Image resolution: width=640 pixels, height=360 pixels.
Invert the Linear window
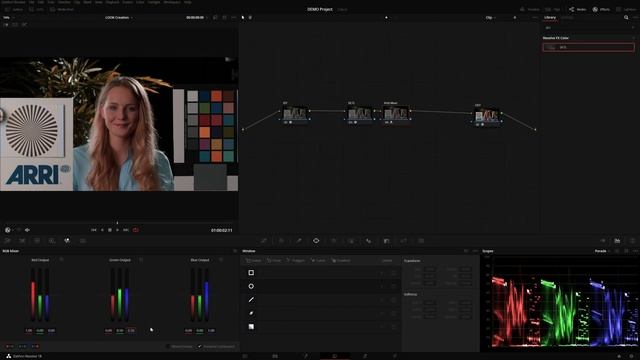(x=382, y=273)
